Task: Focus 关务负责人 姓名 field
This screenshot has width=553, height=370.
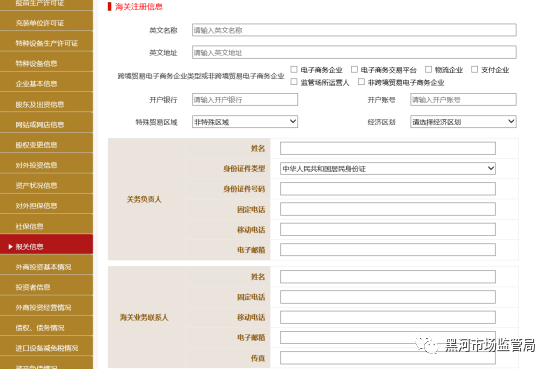Action: (388, 148)
